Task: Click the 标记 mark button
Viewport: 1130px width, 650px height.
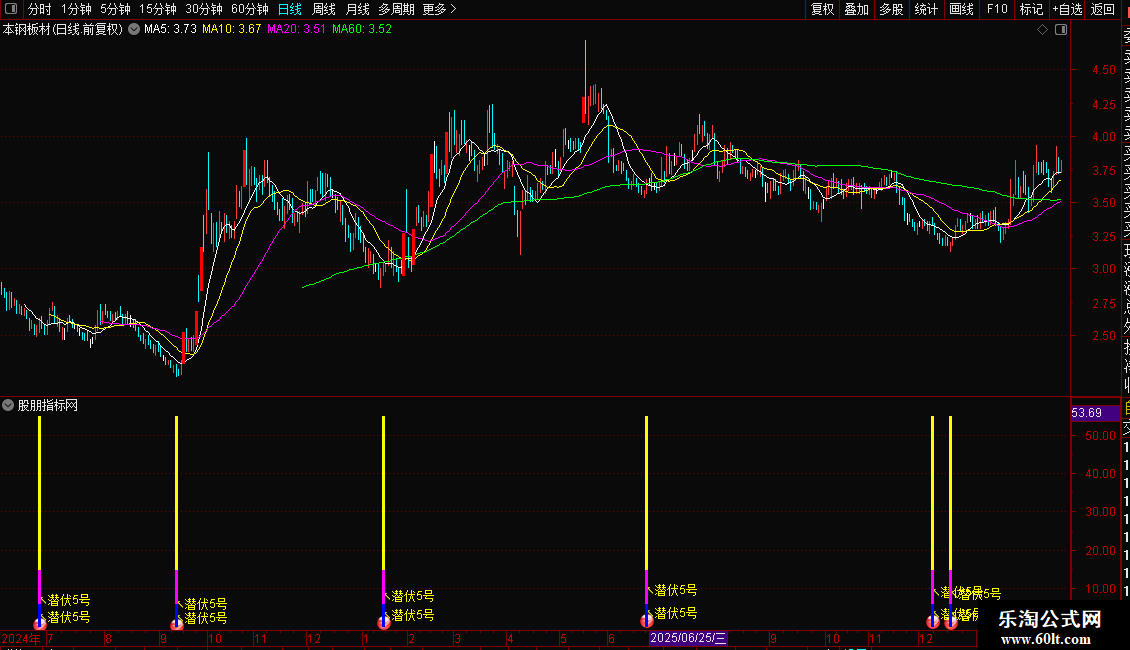Action: (1031, 9)
